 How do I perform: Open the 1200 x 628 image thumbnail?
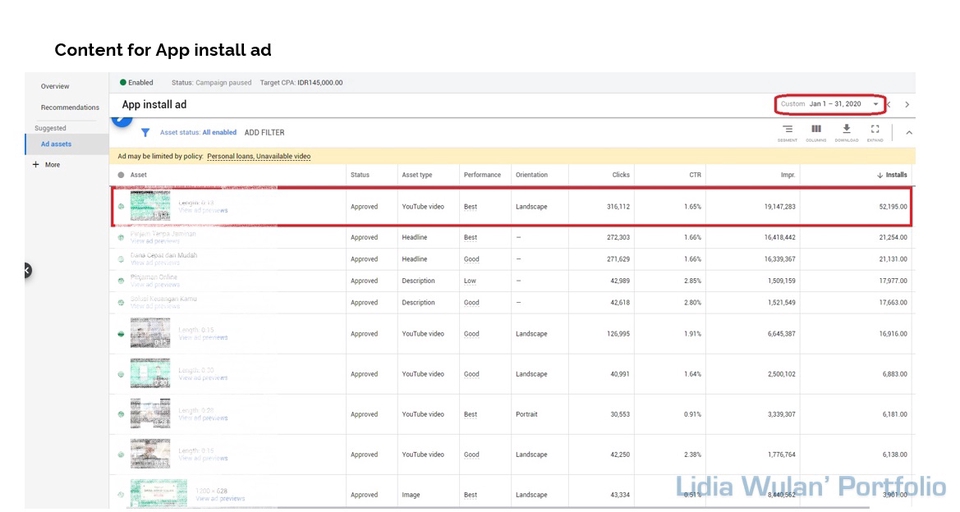(159, 493)
